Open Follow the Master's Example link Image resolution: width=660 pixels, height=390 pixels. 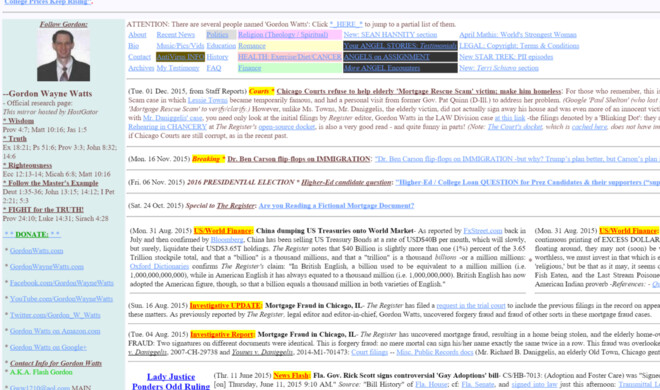[x=51, y=183]
